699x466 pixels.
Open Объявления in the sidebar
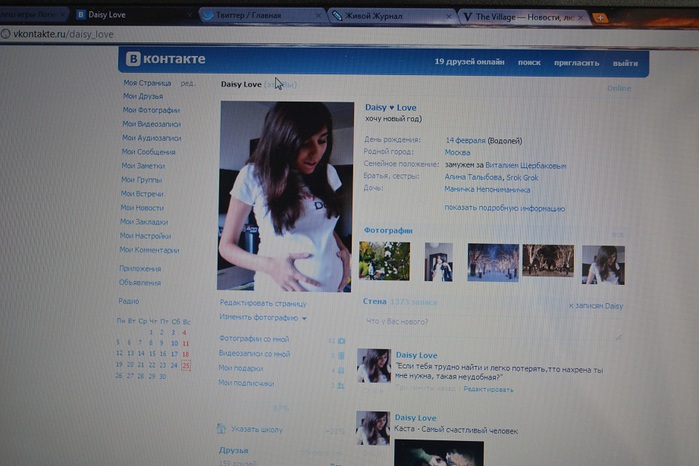140,282
